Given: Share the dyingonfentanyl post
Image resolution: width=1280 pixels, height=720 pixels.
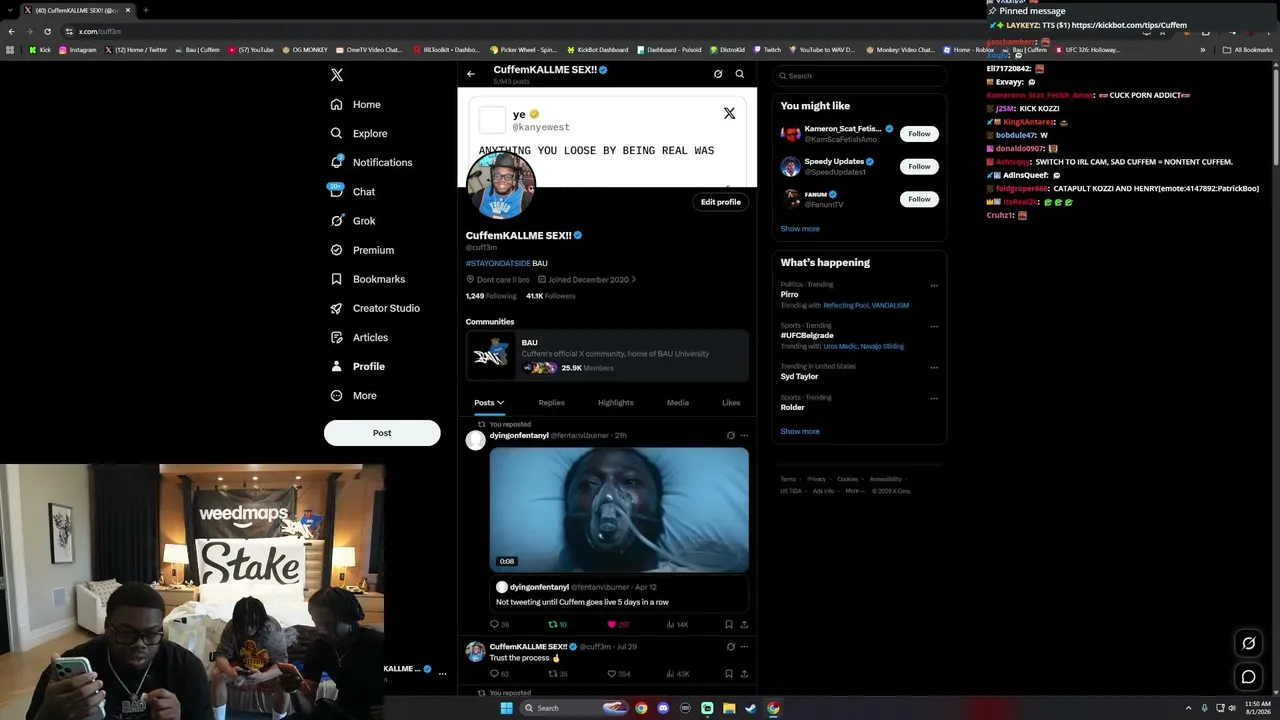Looking at the screenshot, I should pos(744,624).
